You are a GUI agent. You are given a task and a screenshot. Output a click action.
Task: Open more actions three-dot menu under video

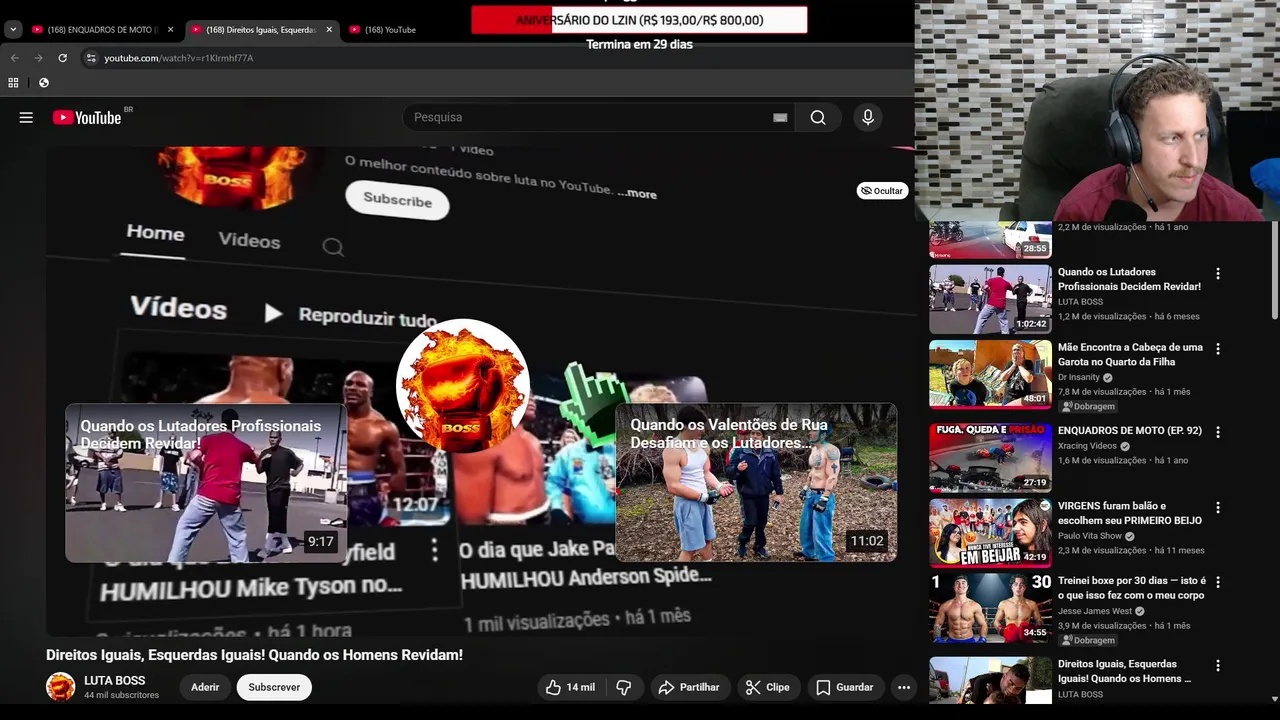click(904, 687)
